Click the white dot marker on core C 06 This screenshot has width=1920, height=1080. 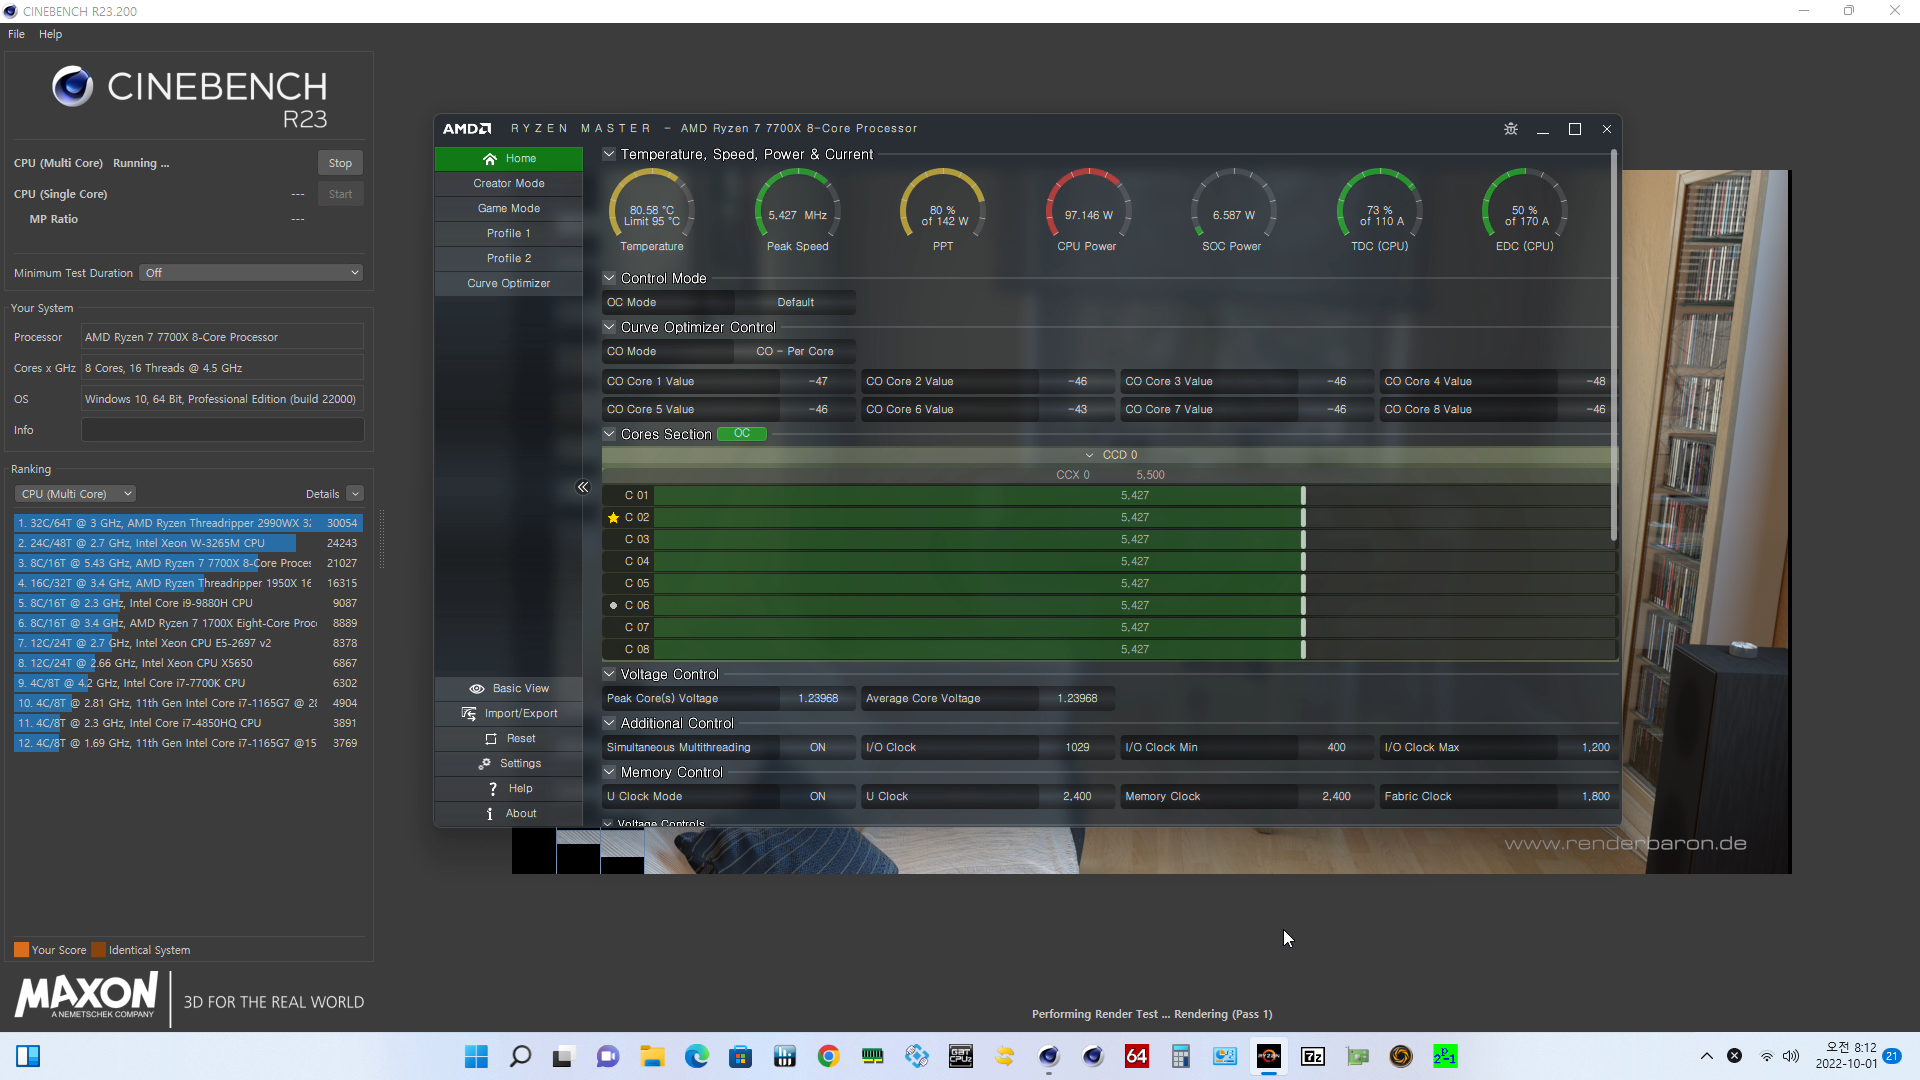click(x=614, y=605)
